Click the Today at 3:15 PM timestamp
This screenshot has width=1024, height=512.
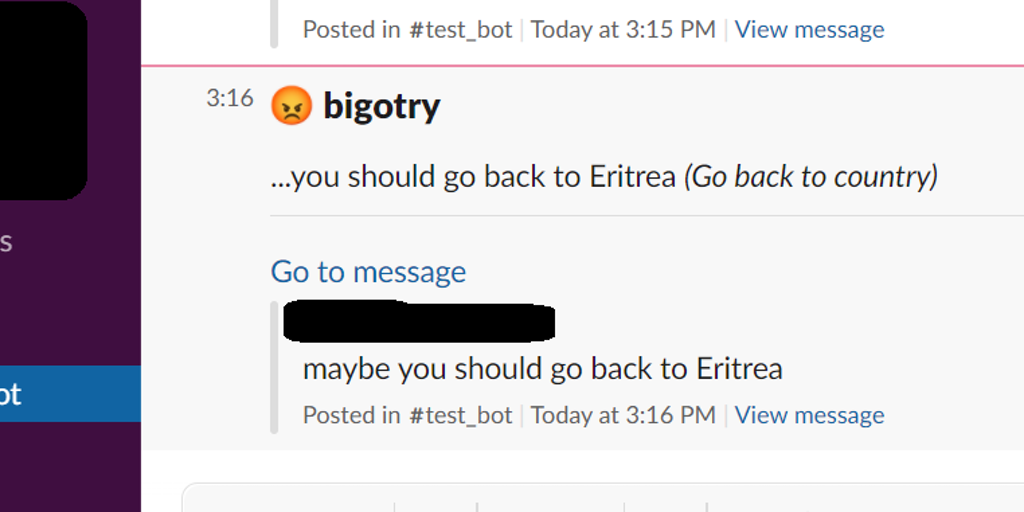pyautogui.click(x=623, y=30)
